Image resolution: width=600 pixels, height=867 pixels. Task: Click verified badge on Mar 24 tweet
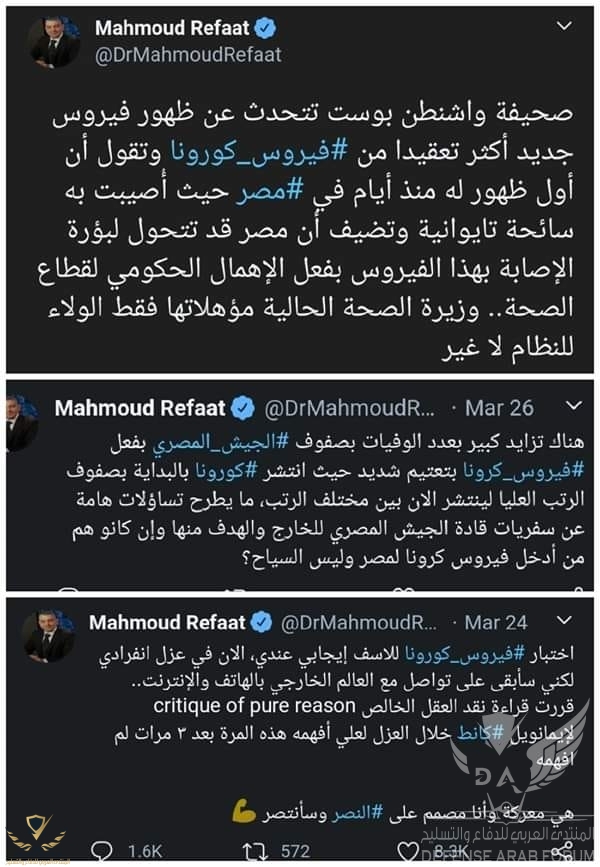262,623
